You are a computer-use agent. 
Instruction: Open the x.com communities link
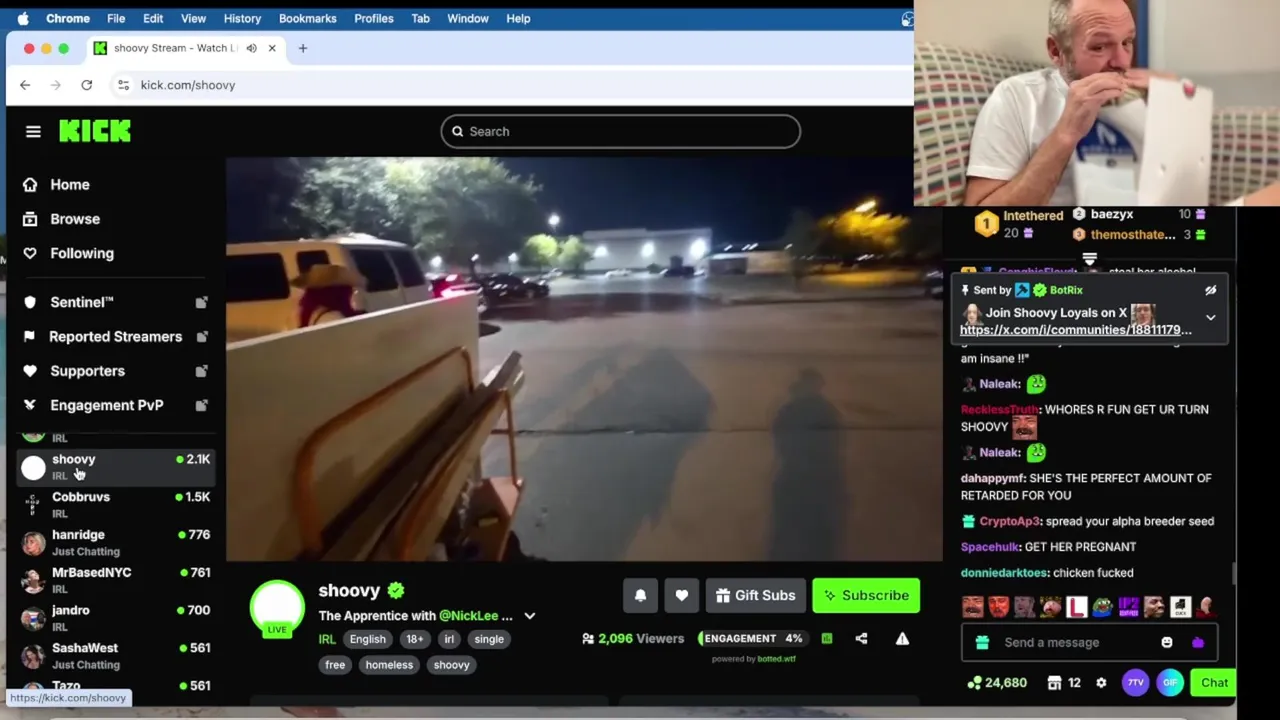(1076, 330)
